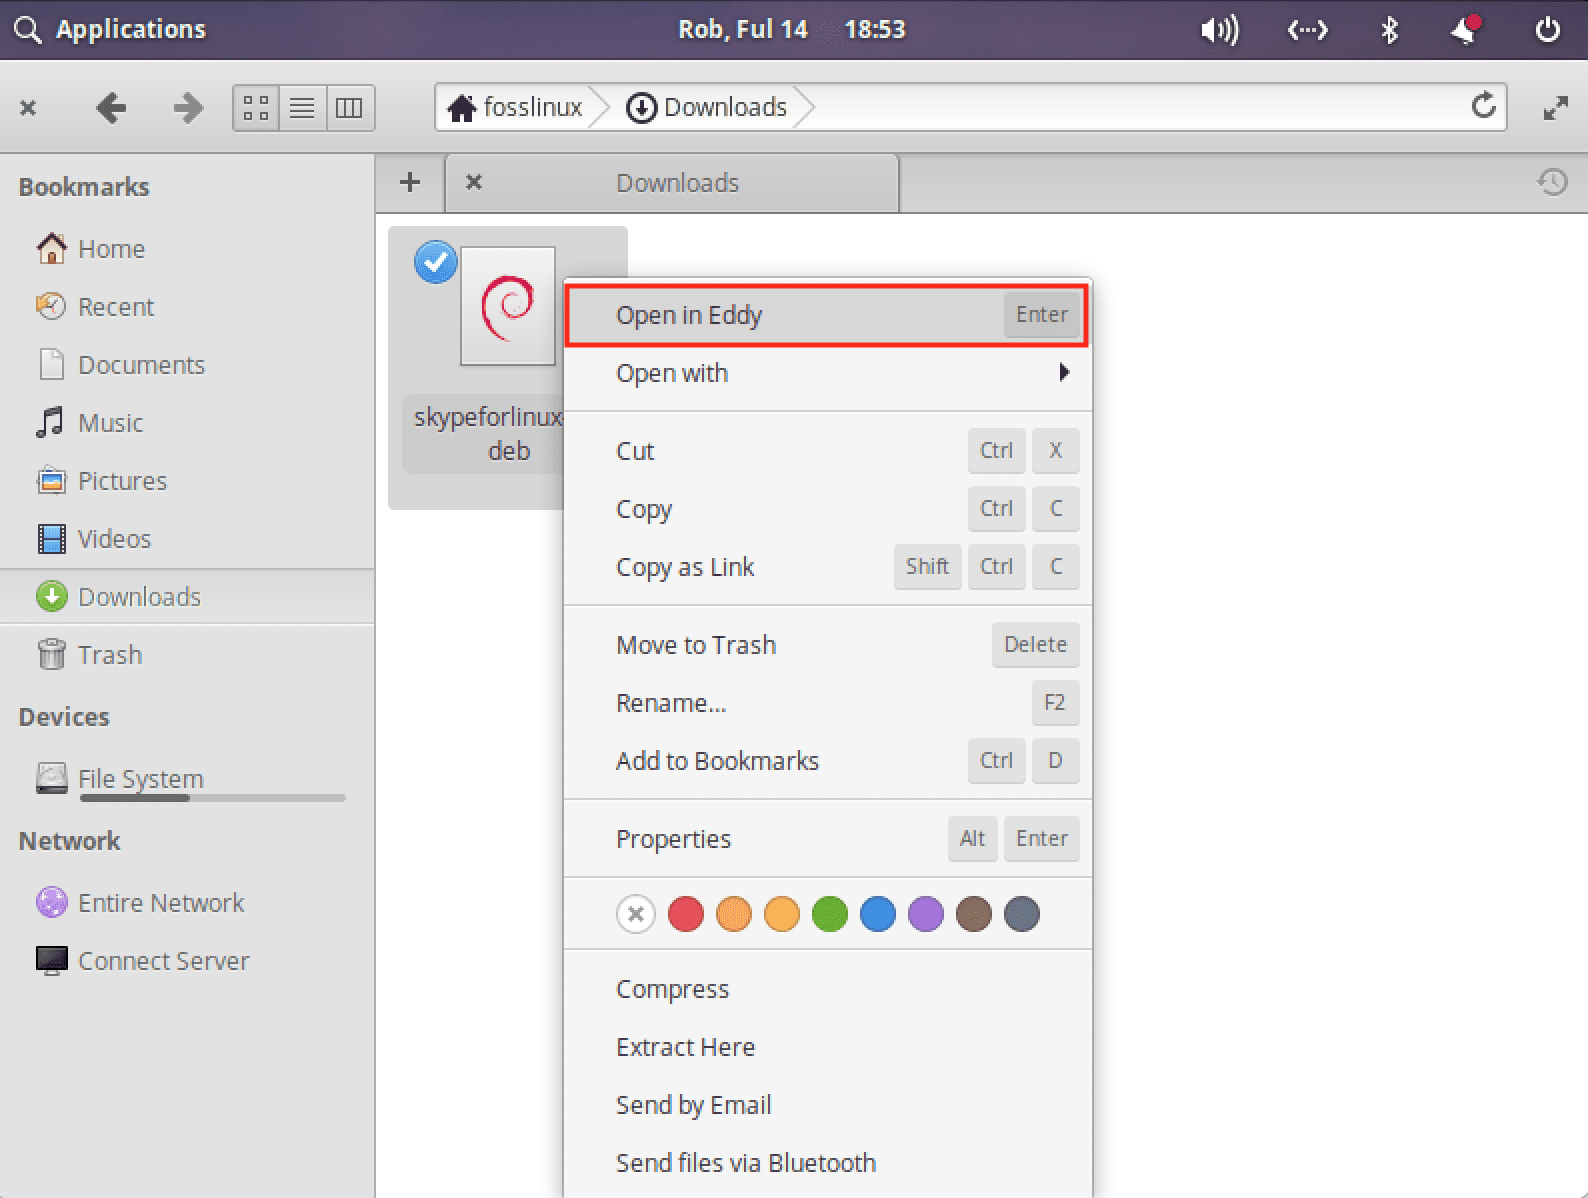Apply the blue color tag
Image resolution: width=1588 pixels, height=1198 pixels.
tap(877, 914)
